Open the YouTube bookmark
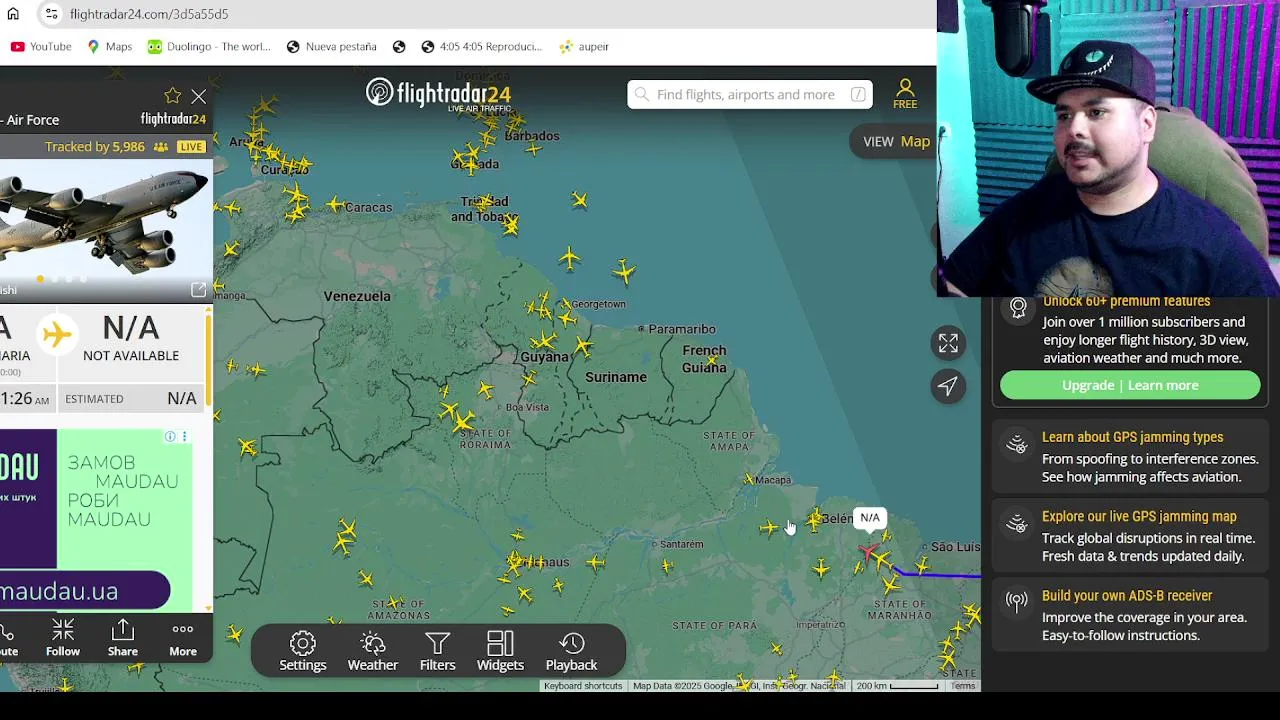Image resolution: width=1280 pixels, height=720 pixels. (41, 46)
